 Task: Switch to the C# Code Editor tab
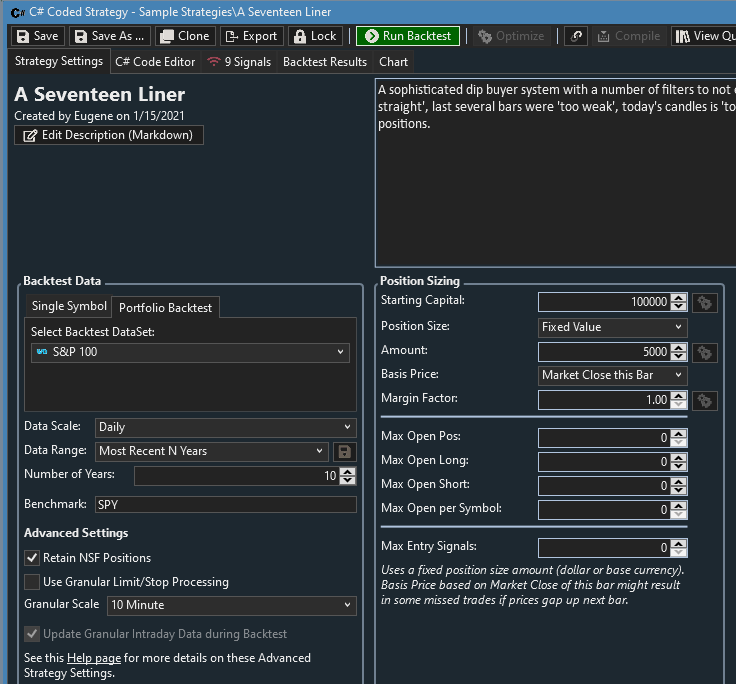point(155,62)
